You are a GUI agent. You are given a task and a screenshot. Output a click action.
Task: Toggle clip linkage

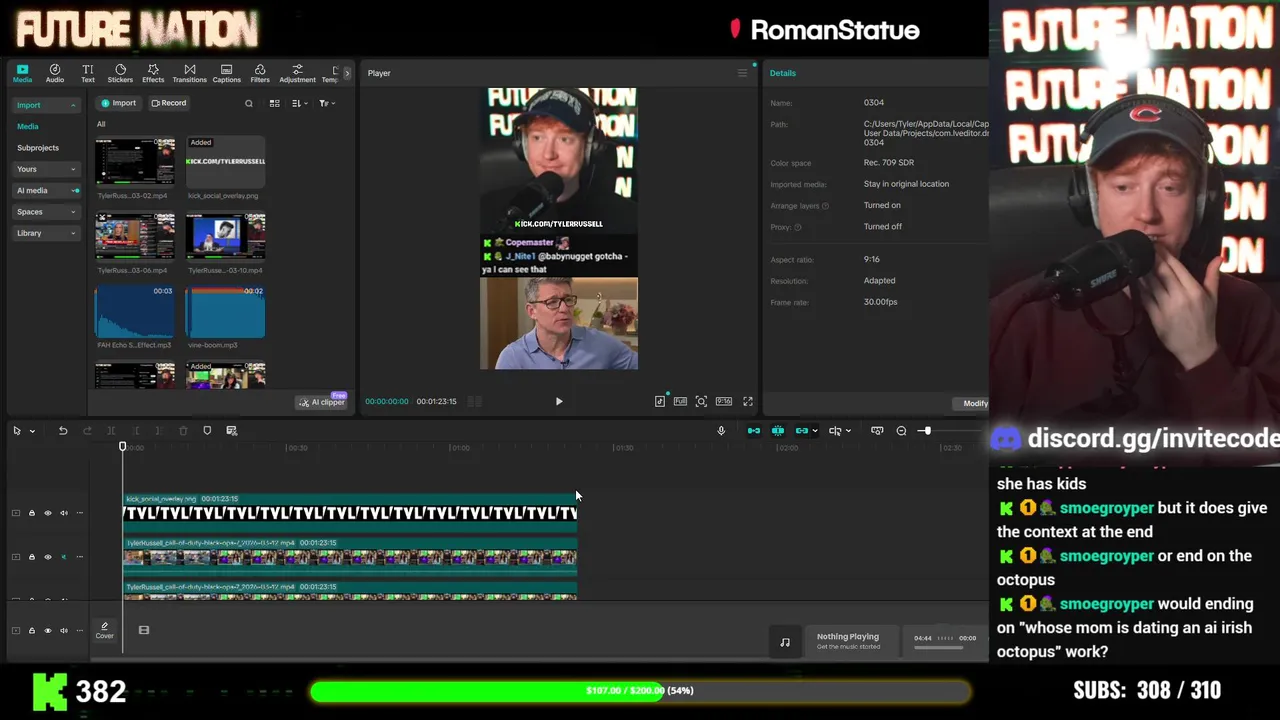[x=801, y=431]
